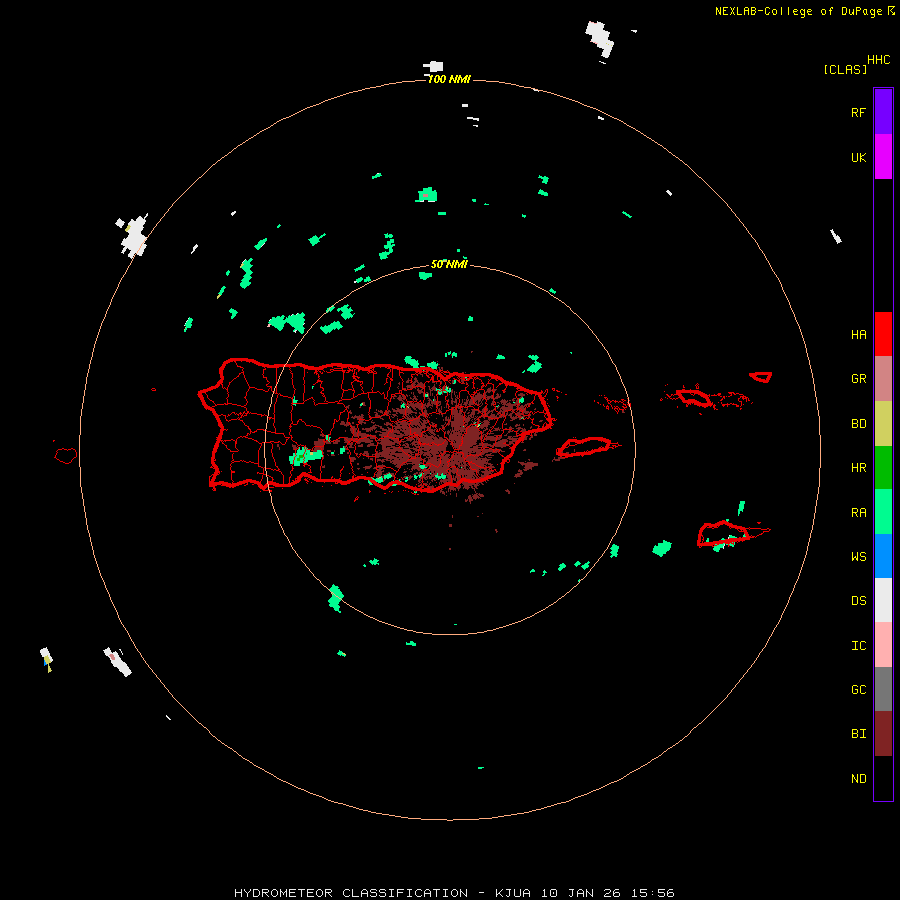Select the IC light pink legend swatch

pos(883,645)
